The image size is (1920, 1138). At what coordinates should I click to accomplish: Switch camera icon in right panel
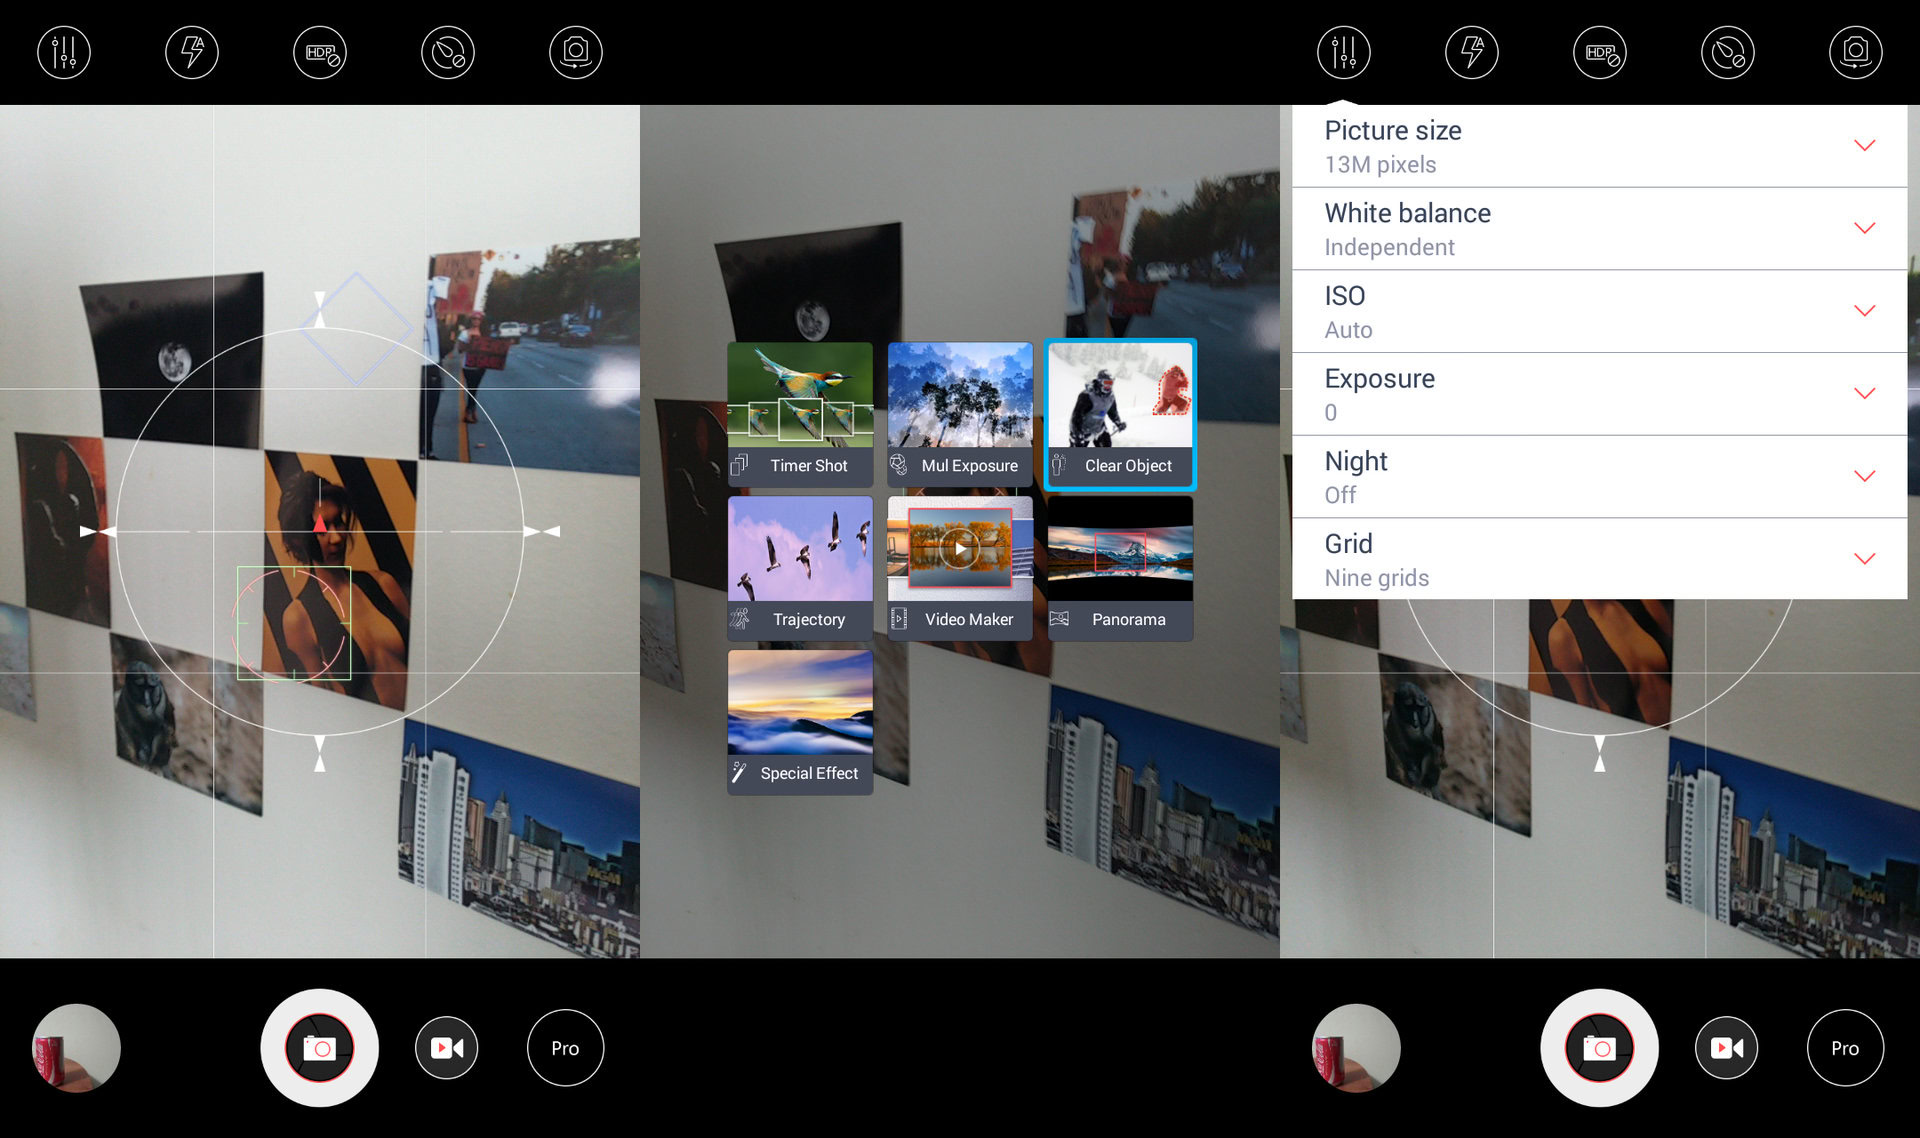pyautogui.click(x=1856, y=52)
